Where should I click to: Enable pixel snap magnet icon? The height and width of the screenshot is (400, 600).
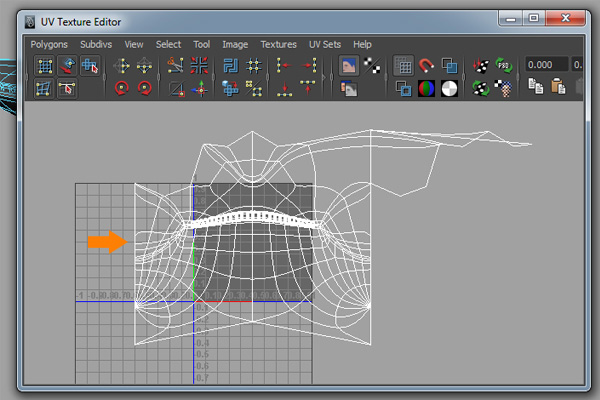427,66
